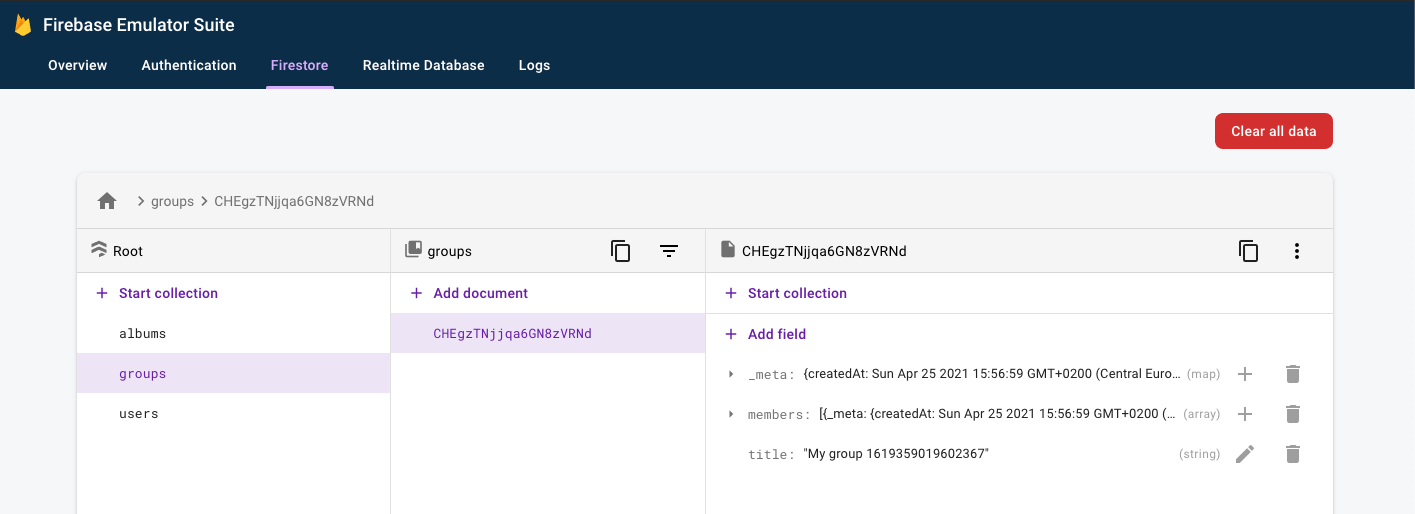Click the home icon in breadcrumb
Image resolution: width=1415 pixels, height=514 pixels.
click(107, 201)
